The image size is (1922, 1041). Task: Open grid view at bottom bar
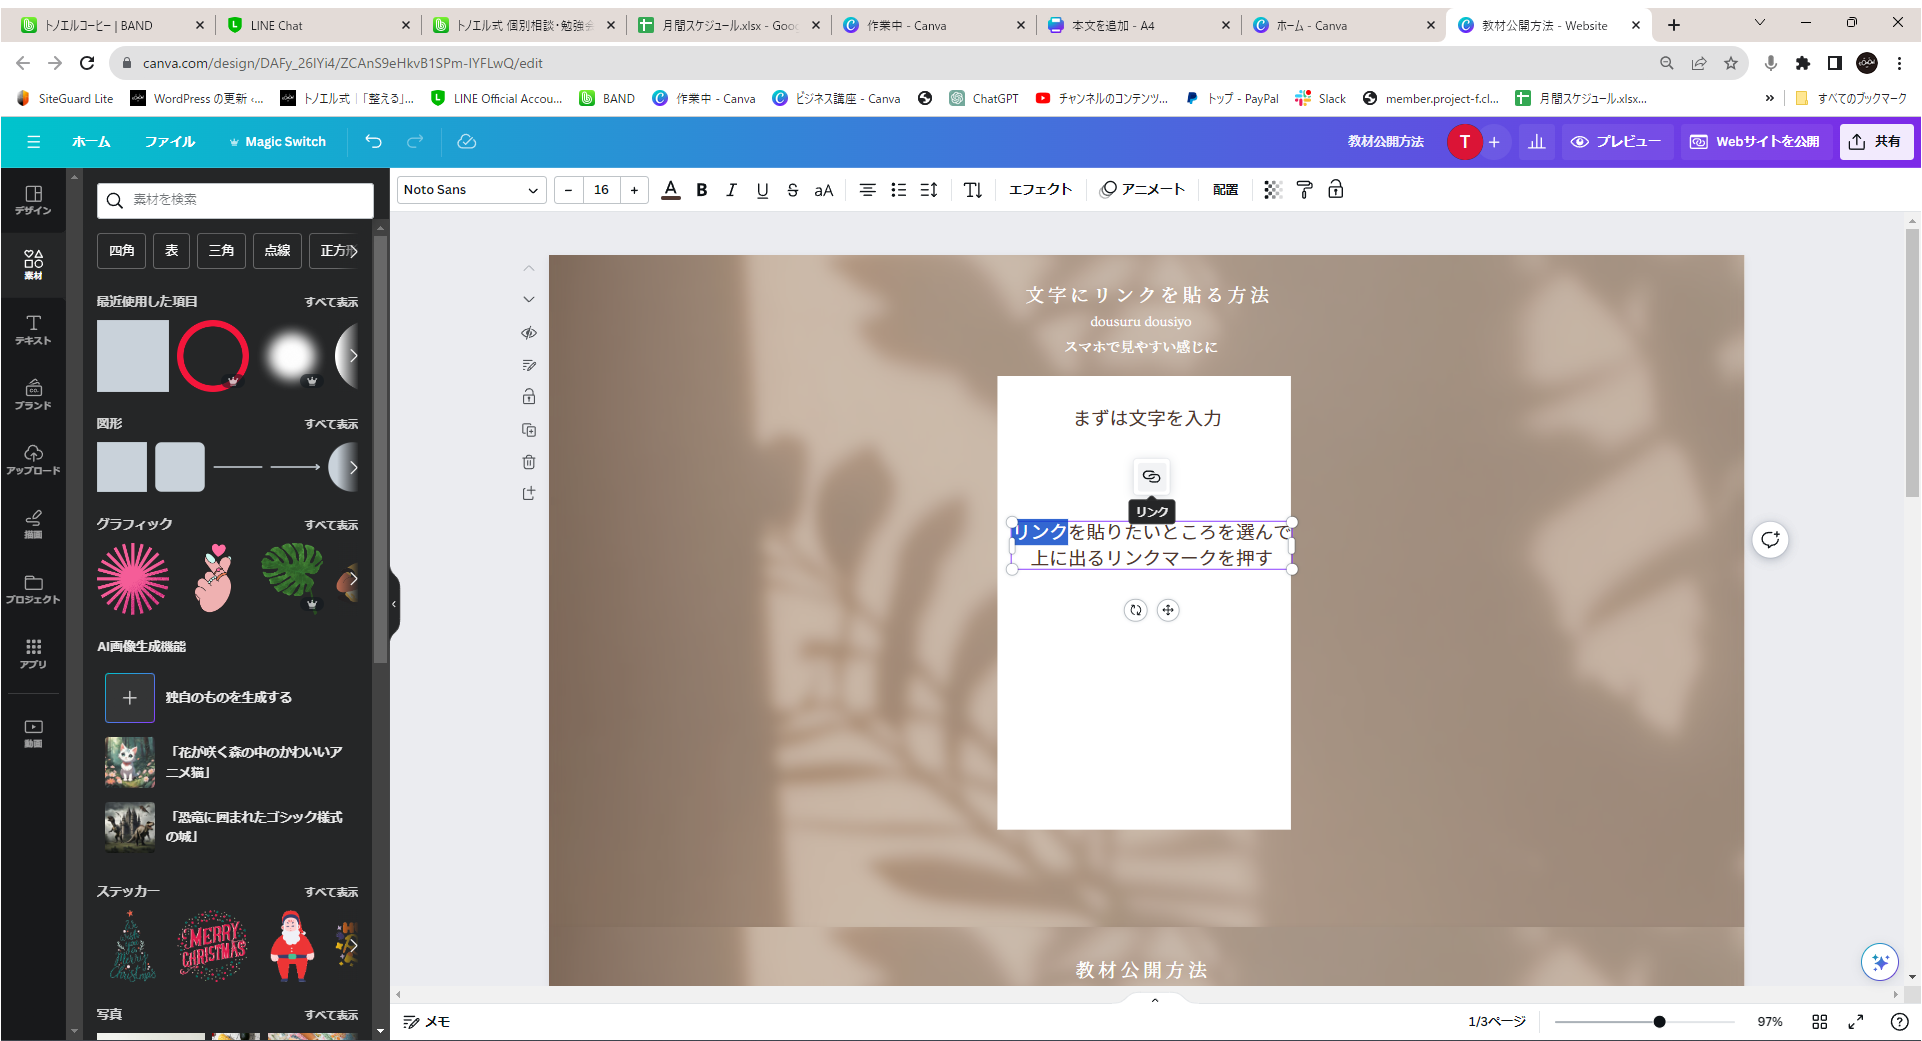point(1819,1021)
